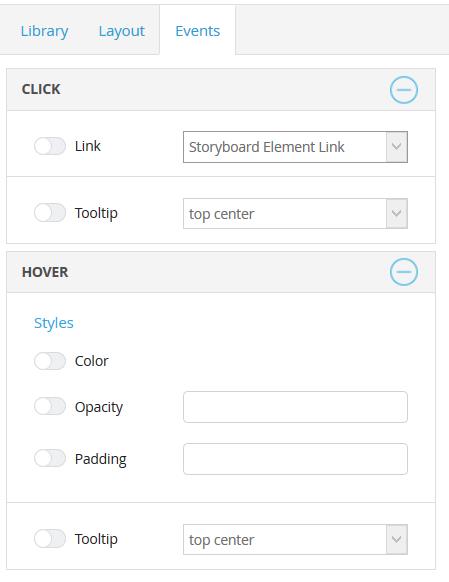Select the Events tab
This screenshot has height=582, width=449.
197,31
